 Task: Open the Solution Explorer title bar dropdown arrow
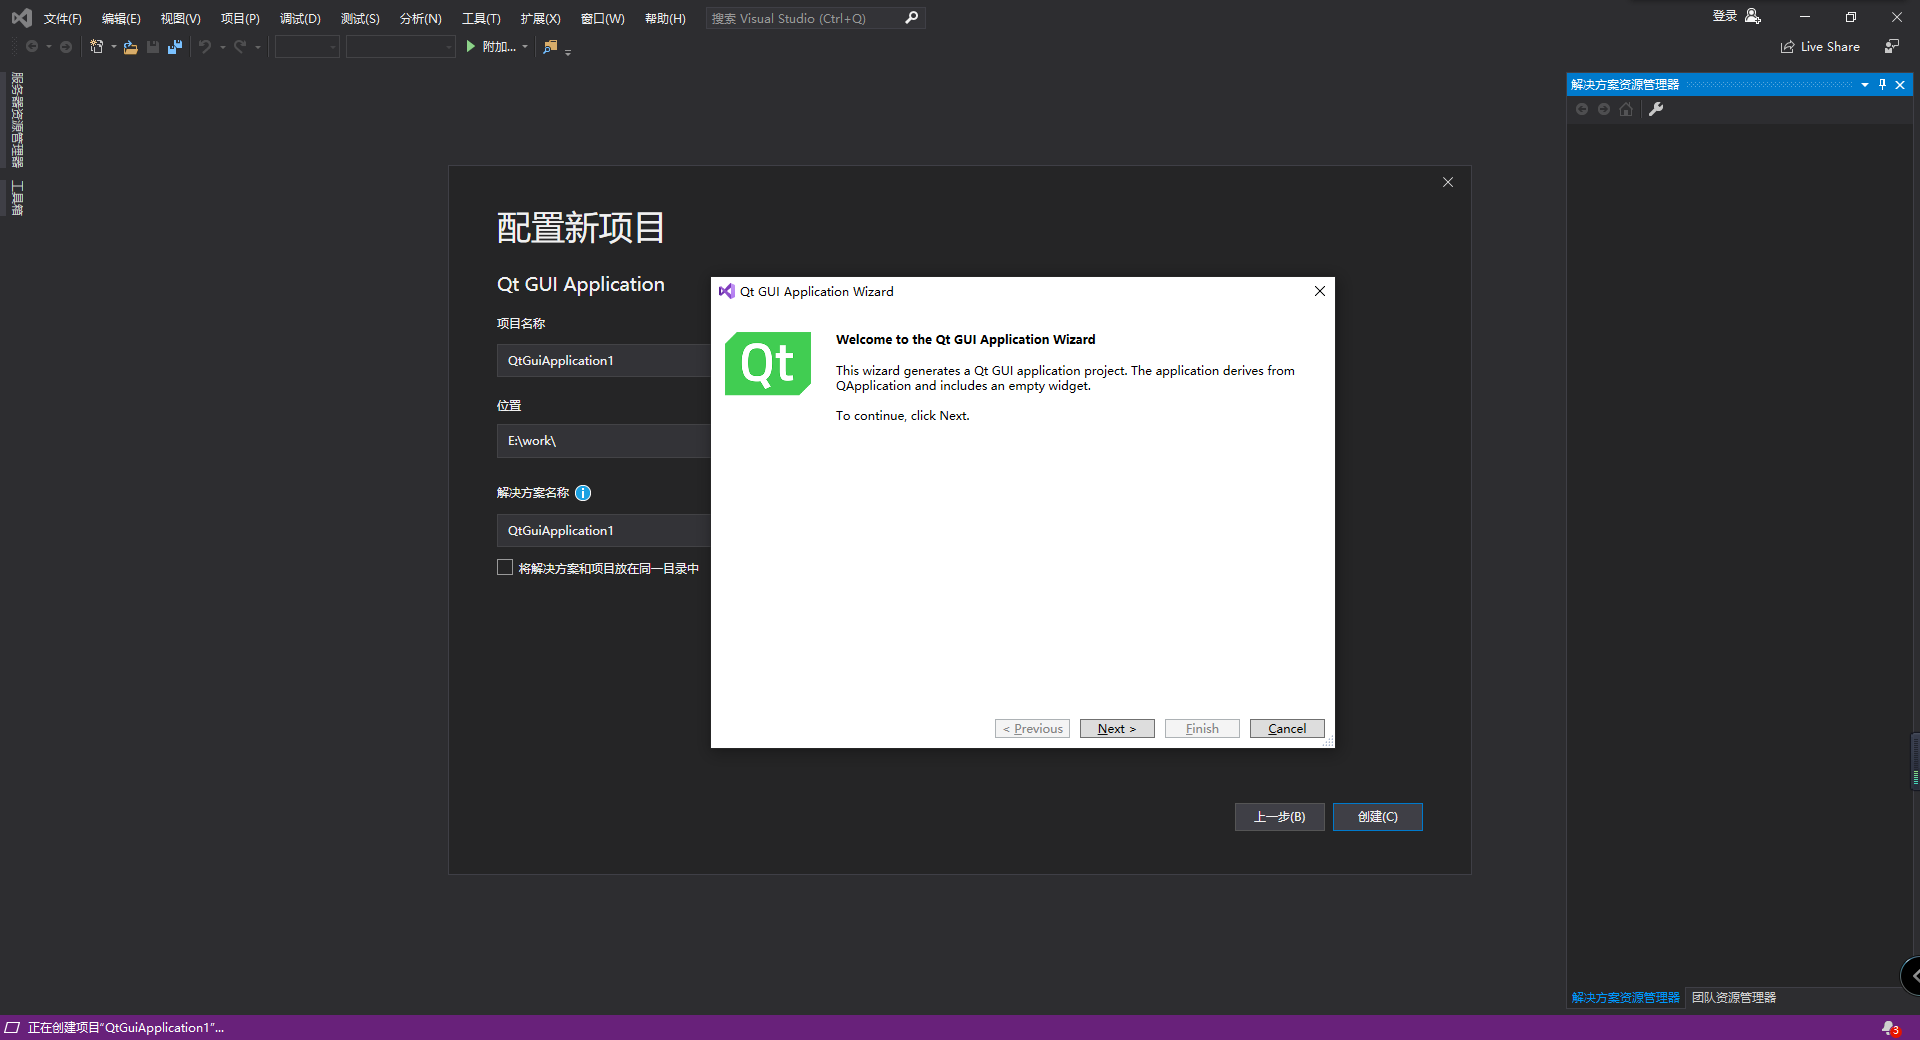click(x=1864, y=84)
